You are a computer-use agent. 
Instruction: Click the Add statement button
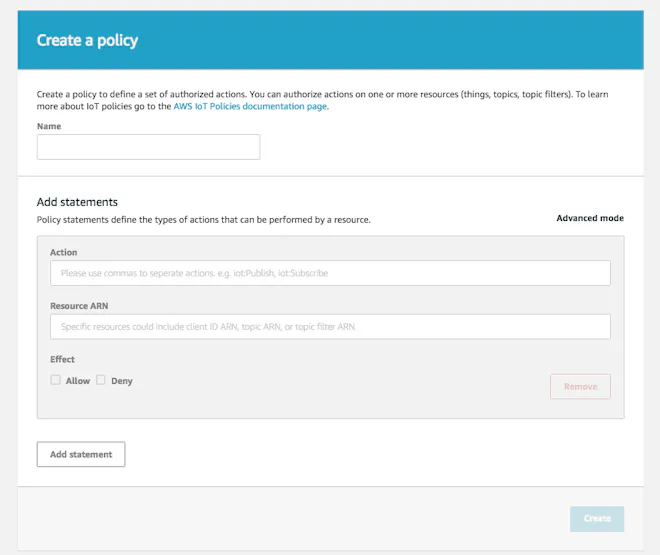81,454
